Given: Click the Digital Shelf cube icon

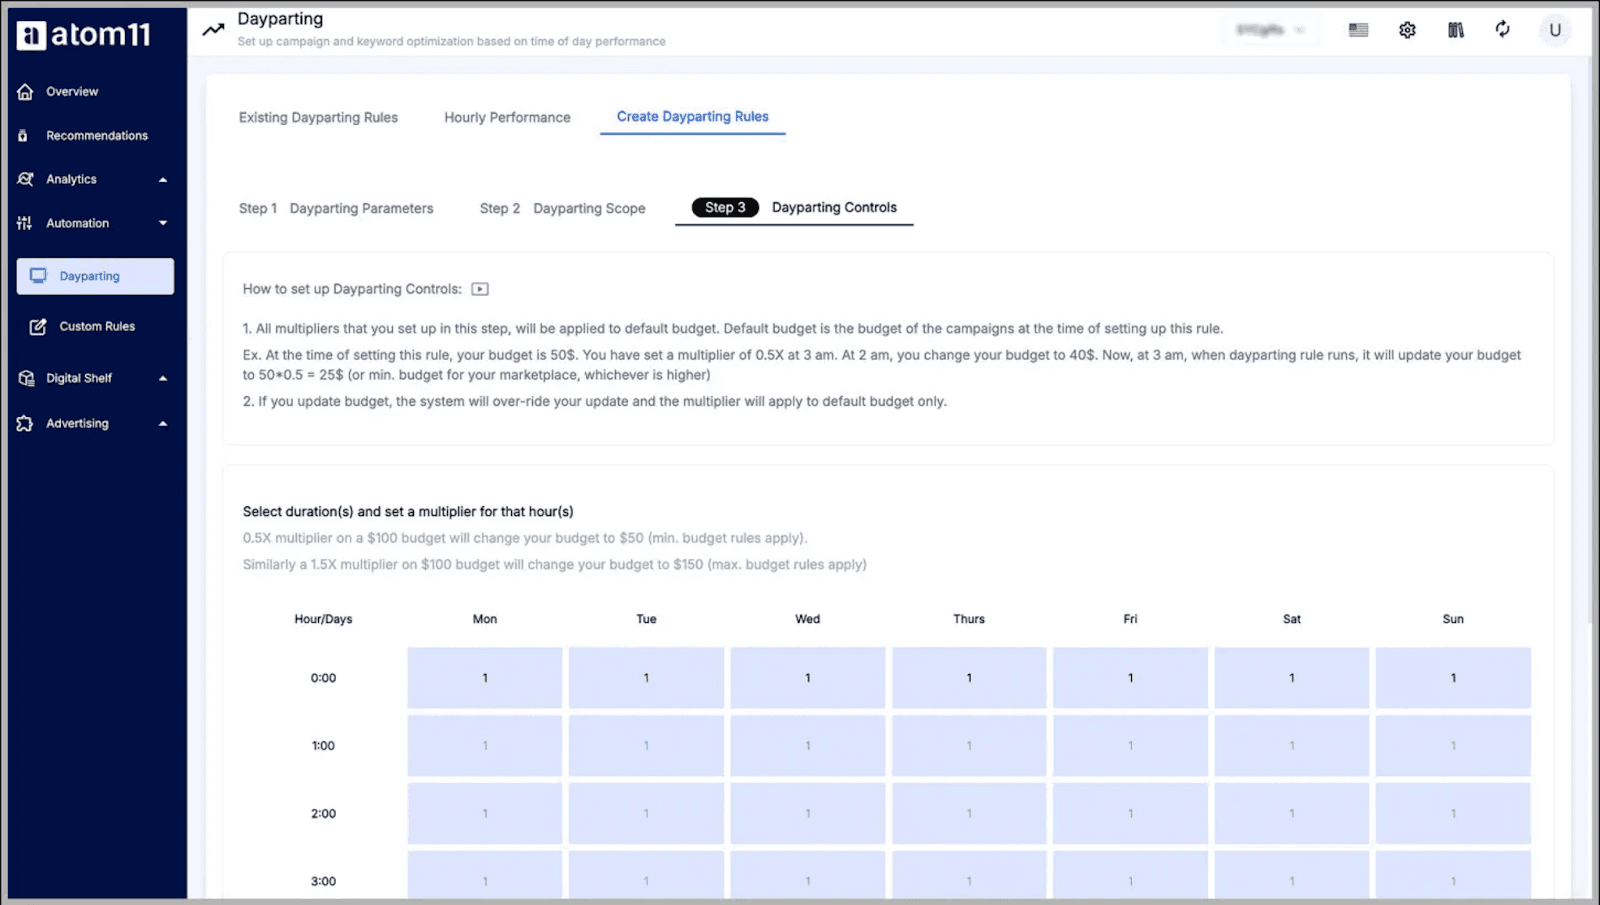Looking at the screenshot, I should tap(25, 378).
